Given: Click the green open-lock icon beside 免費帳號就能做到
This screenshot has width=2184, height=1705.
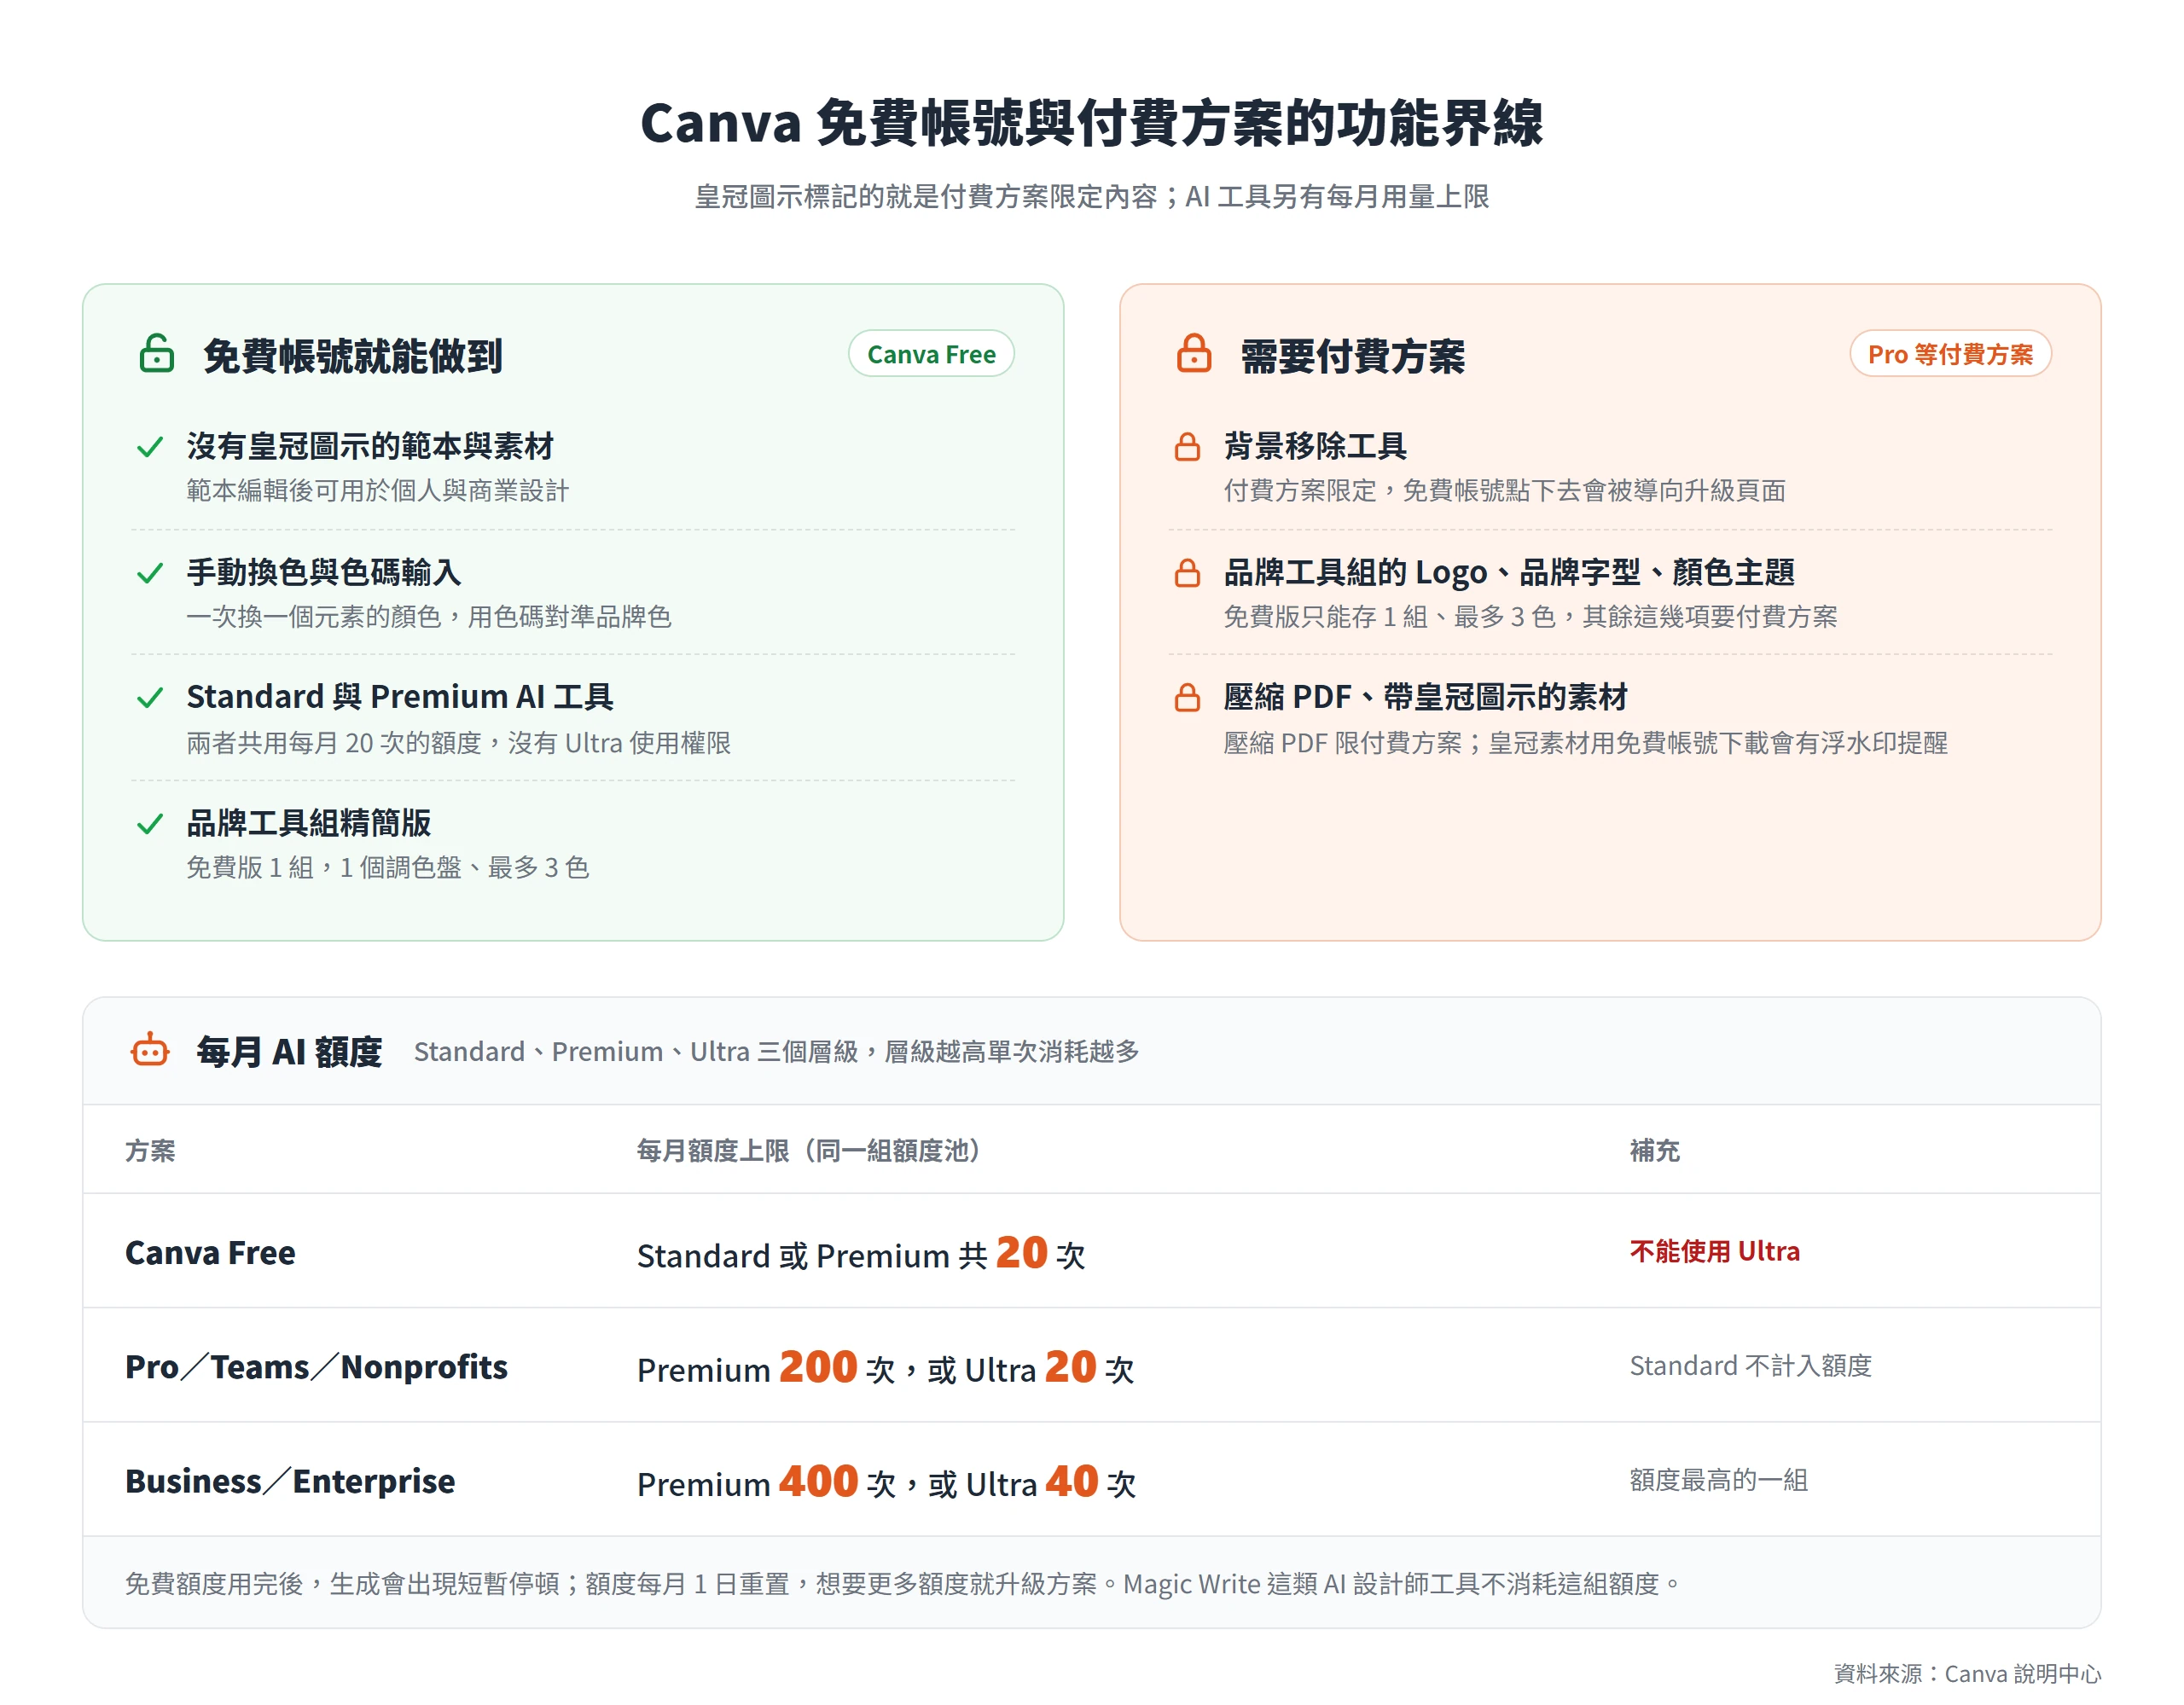Looking at the screenshot, I should coord(156,353).
